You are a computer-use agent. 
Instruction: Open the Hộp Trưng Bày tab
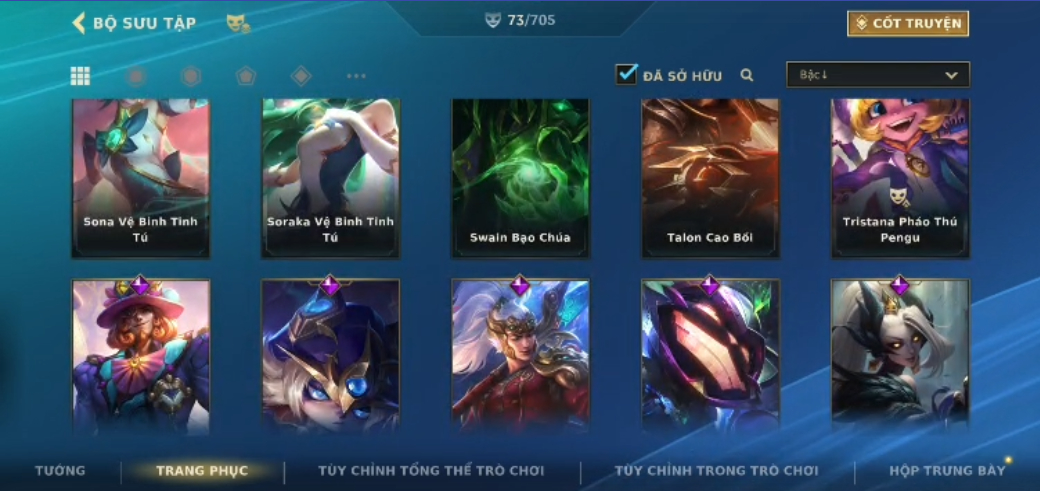[947, 470]
